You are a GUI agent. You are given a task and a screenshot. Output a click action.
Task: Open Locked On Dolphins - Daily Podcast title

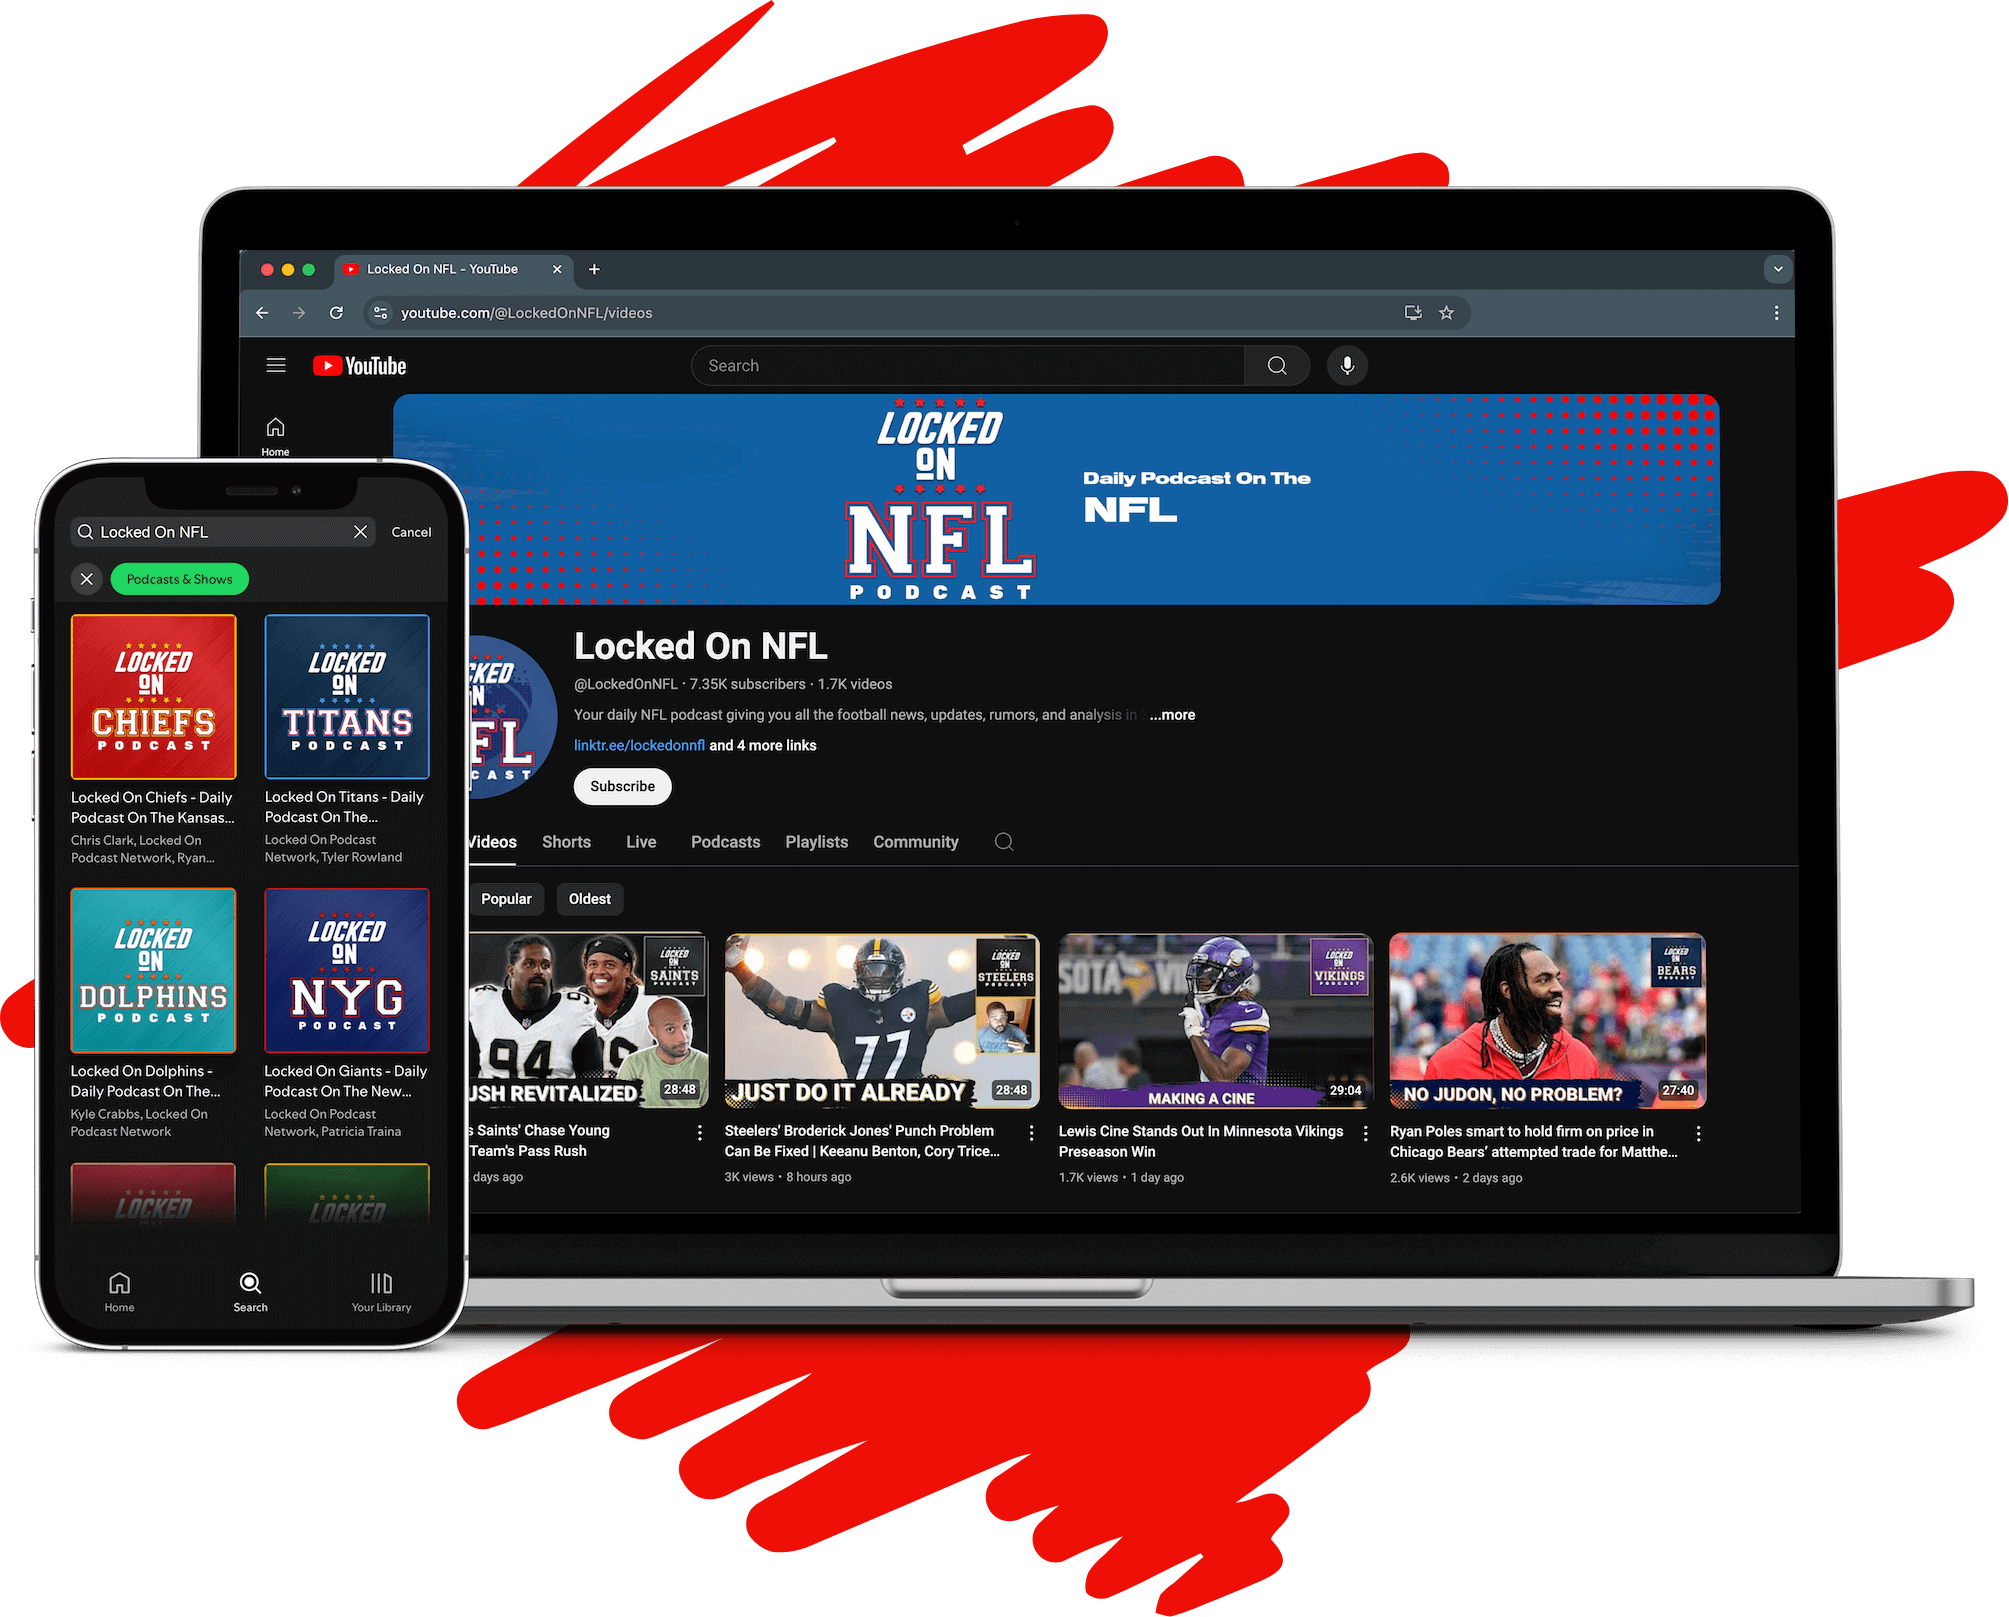145,1081
